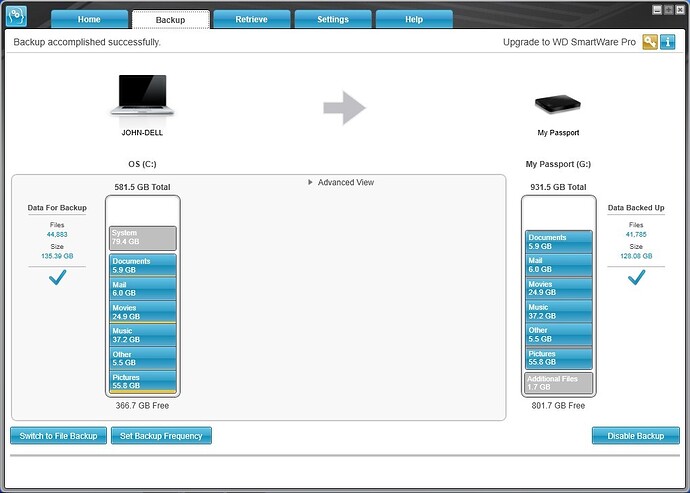The image size is (690, 493).
Task: Click the Data For Backup heading
Action: (x=57, y=208)
